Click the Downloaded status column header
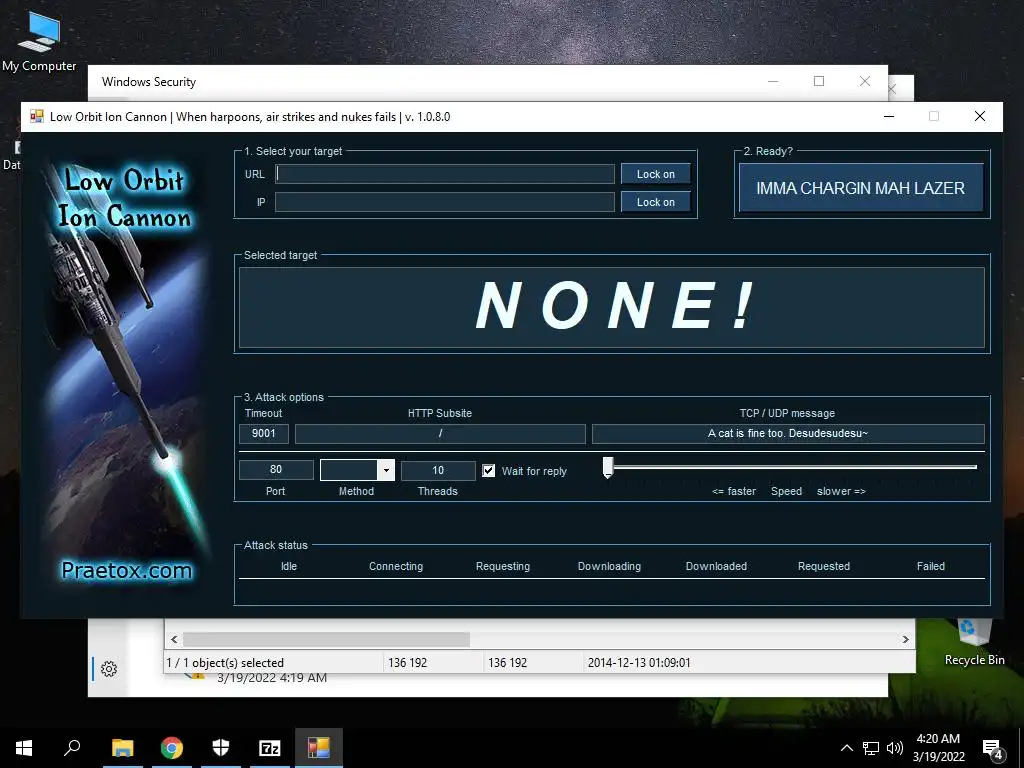This screenshot has width=1024, height=768. tap(716, 566)
